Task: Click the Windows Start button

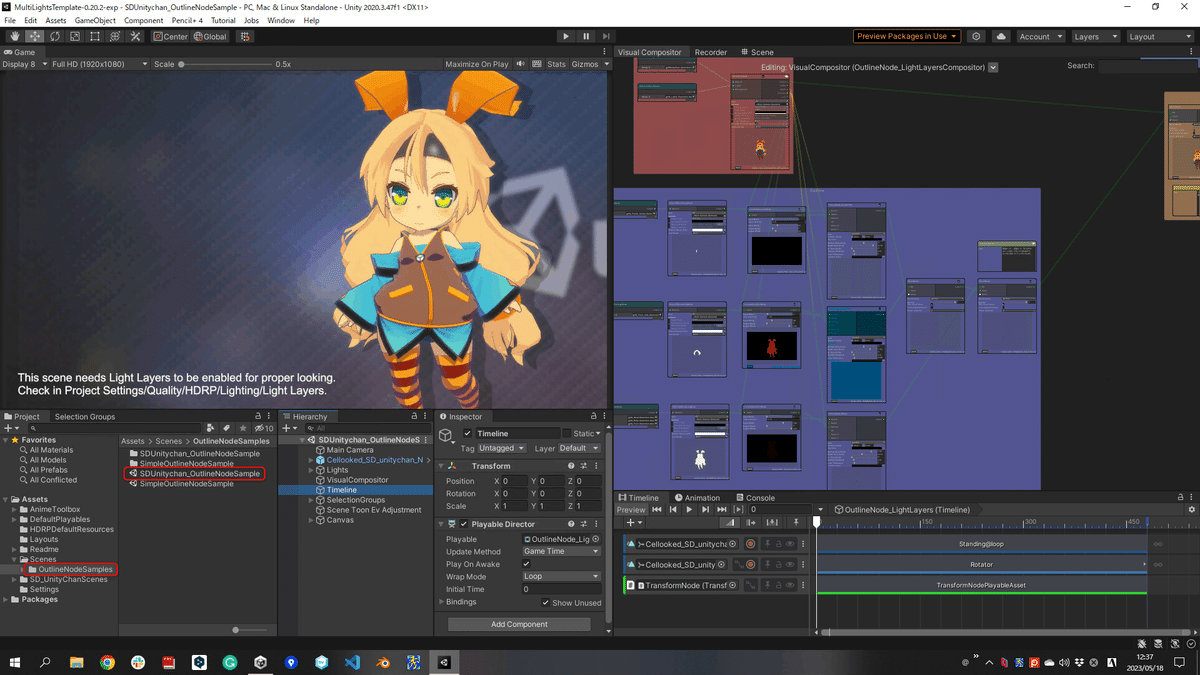Action: (x=15, y=662)
